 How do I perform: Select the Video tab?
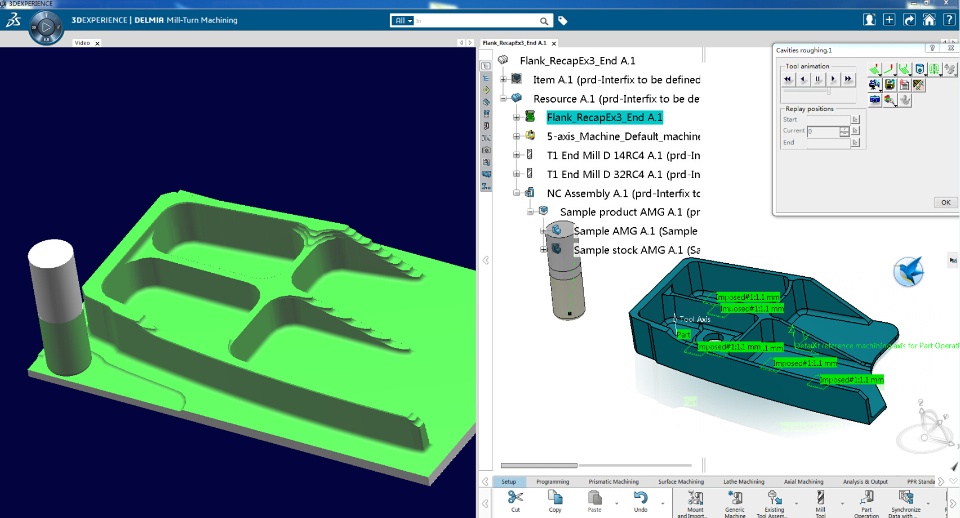point(82,43)
